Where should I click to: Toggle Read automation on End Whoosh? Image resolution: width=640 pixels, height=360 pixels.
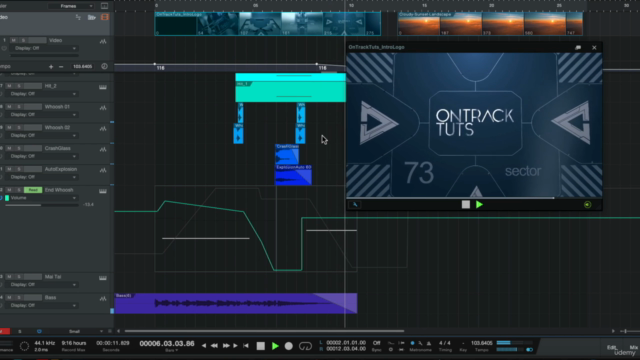coord(33,190)
